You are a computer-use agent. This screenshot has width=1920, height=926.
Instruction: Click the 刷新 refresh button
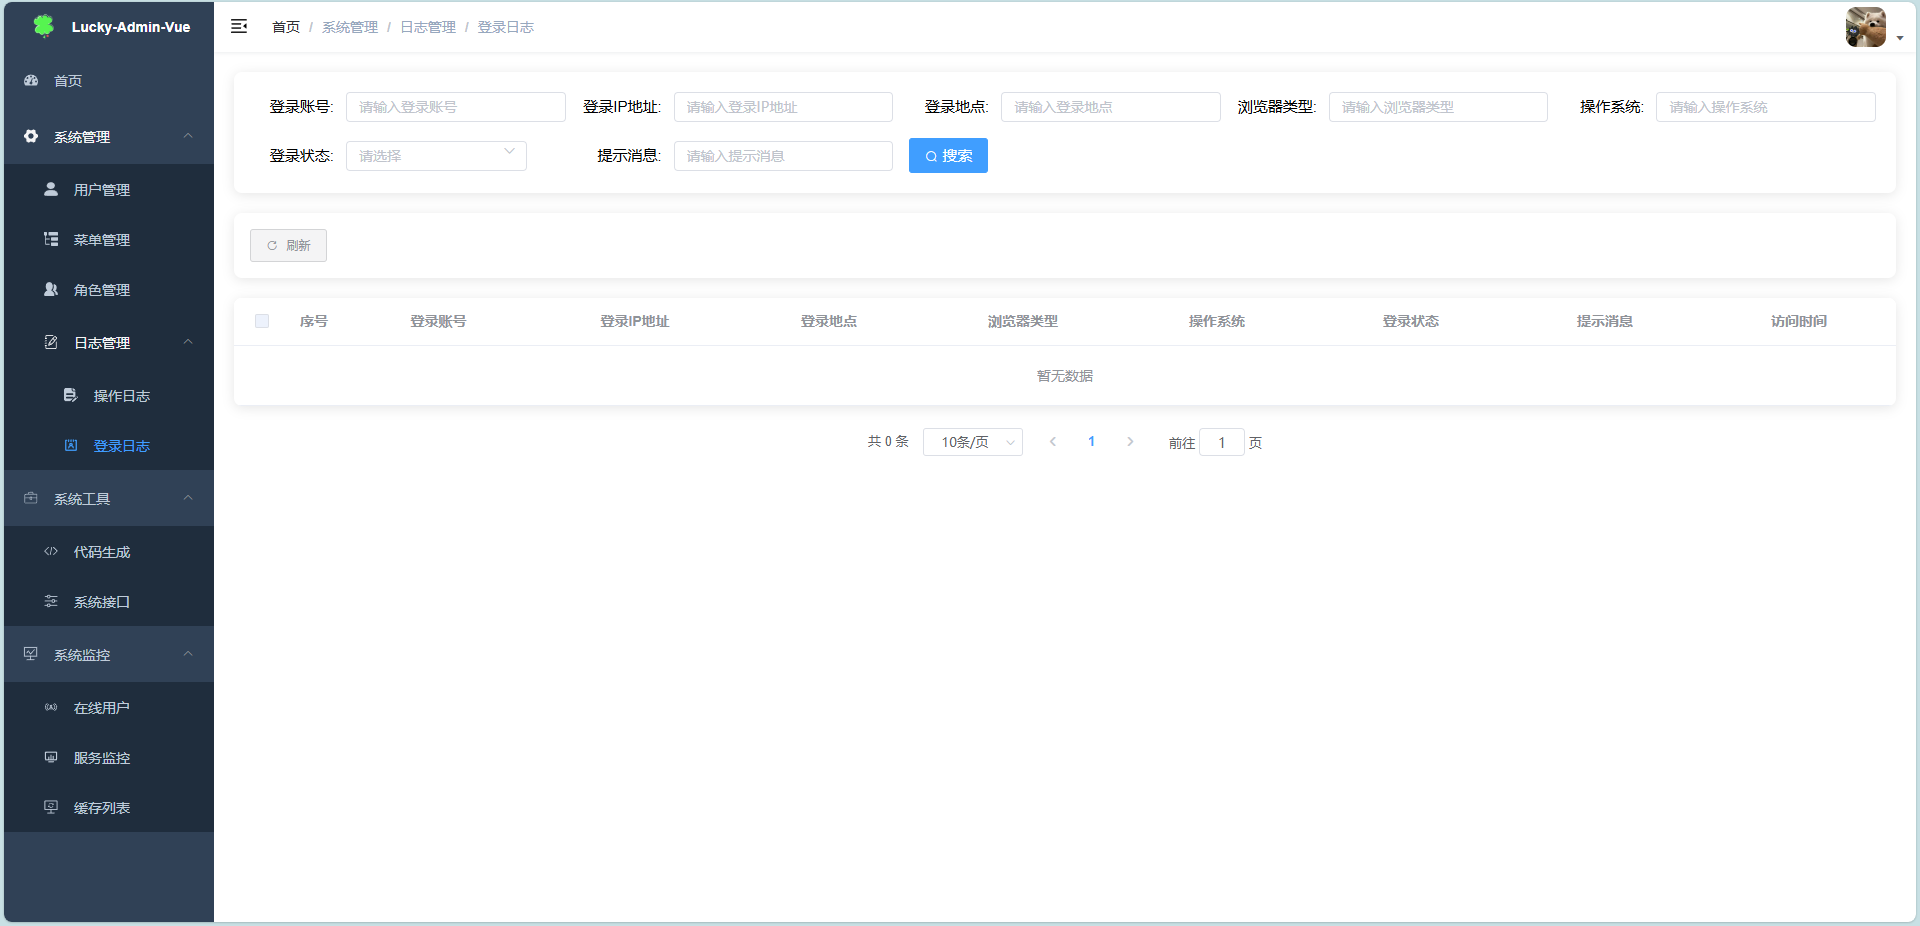(288, 245)
